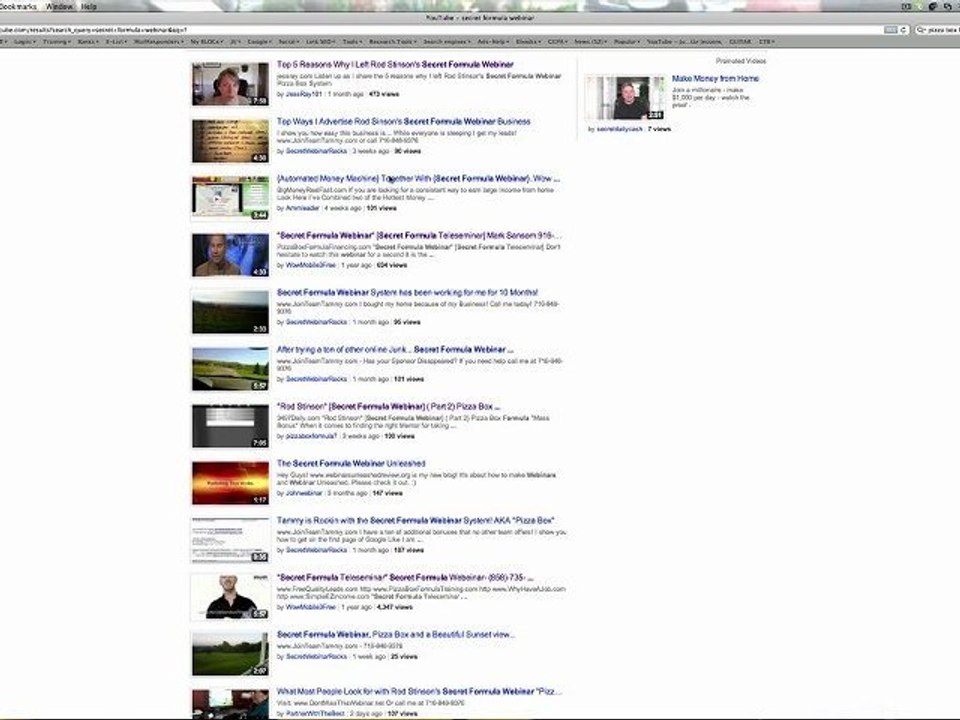Expand the News bookmarks folder
Viewport: 960px width, 720px height.
point(590,42)
